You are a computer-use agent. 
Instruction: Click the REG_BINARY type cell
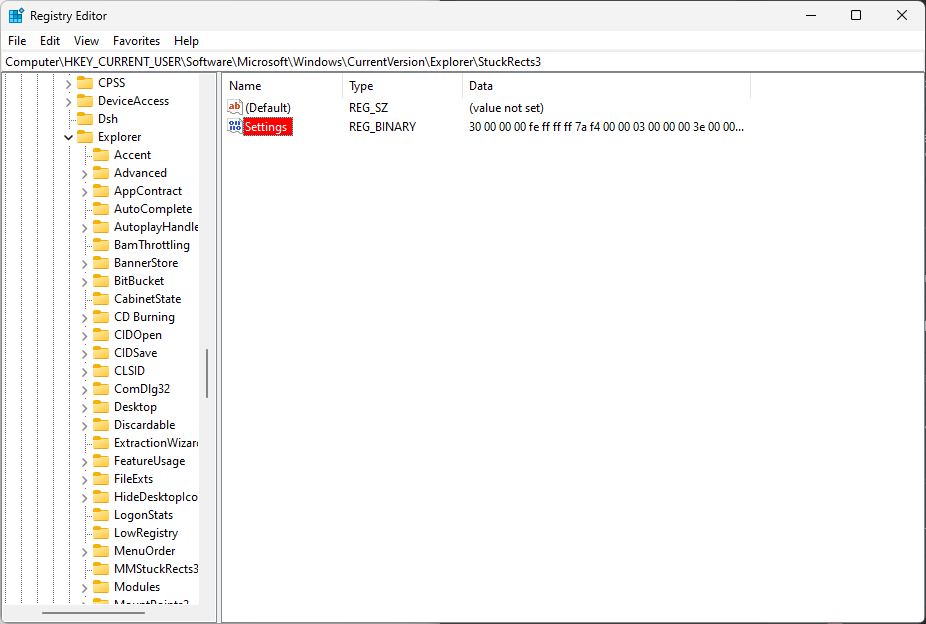pos(382,126)
